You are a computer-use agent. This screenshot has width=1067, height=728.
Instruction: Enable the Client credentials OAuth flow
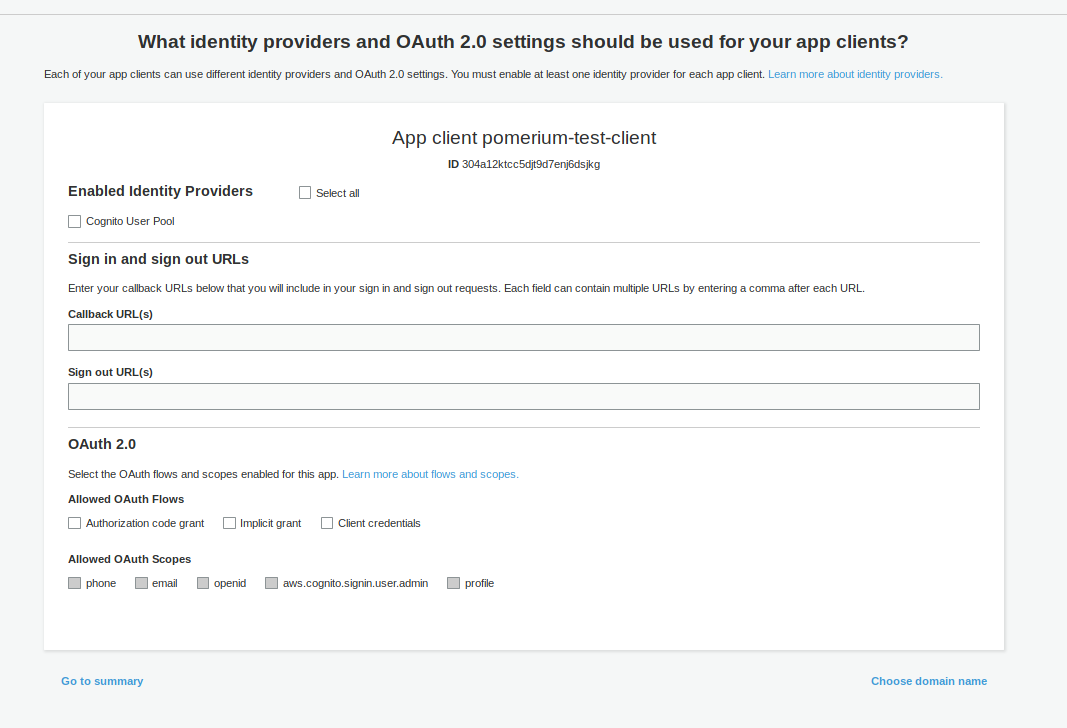(x=326, y=522)
